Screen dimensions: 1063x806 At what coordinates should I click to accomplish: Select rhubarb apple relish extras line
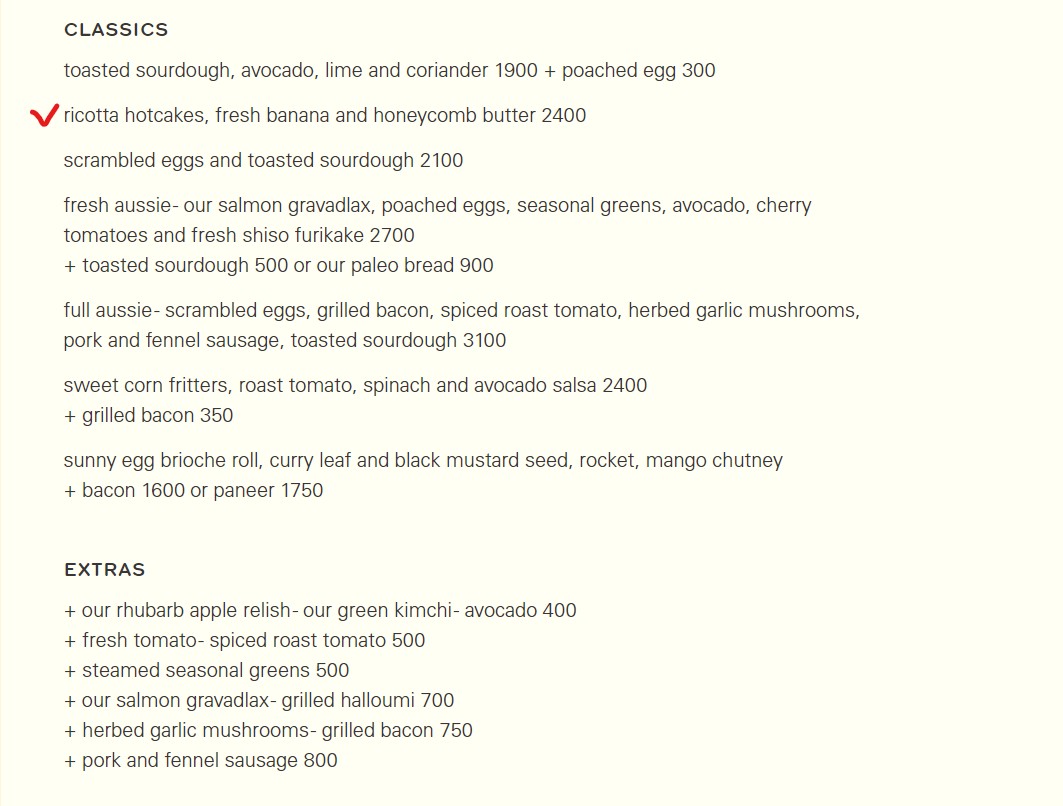pos(320,610)
